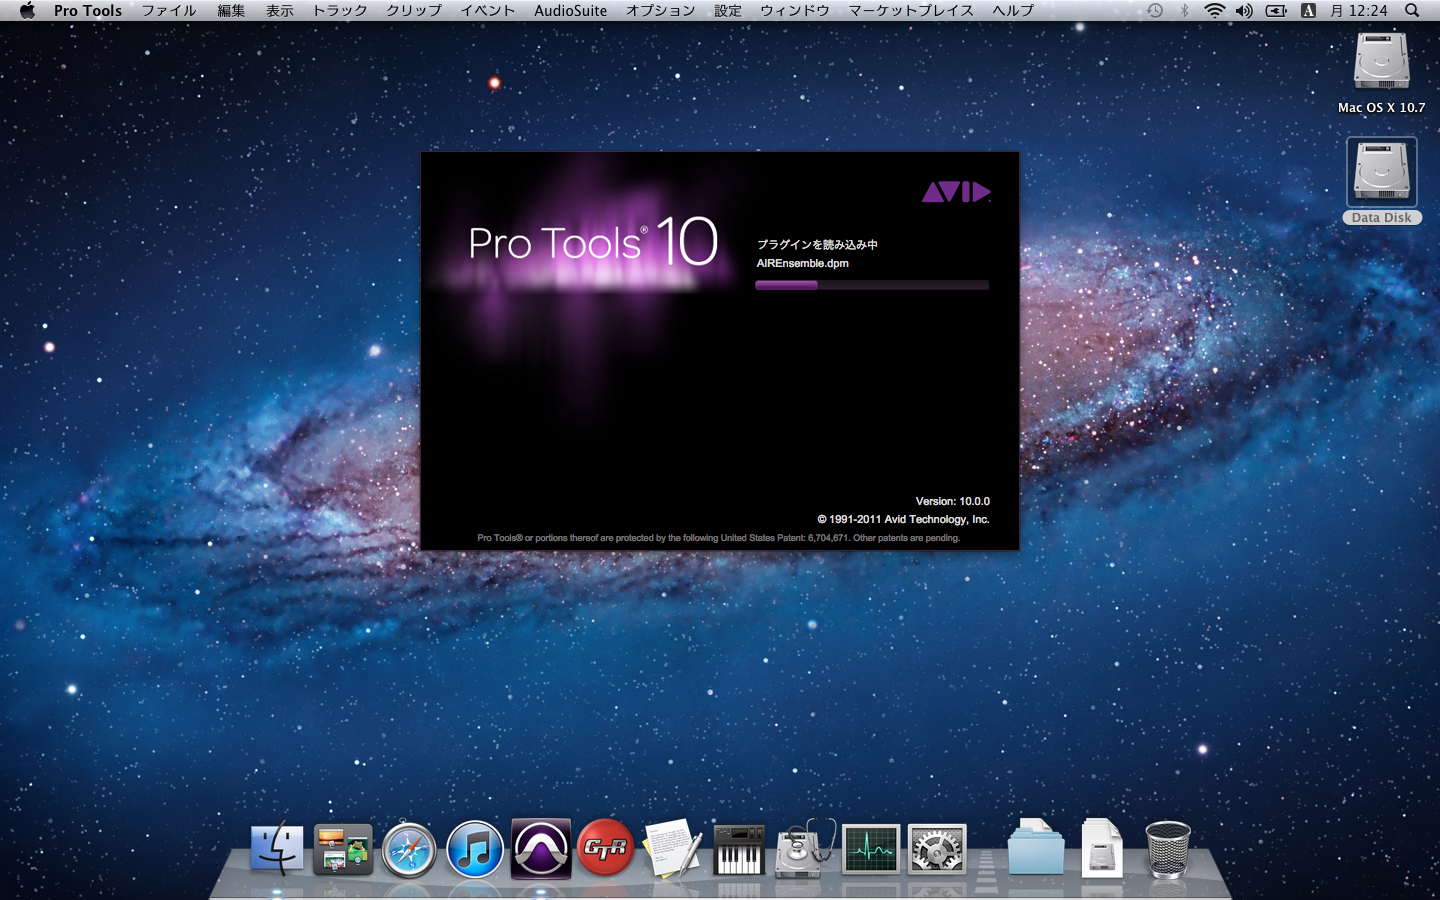Image resolution: width=1440 pixels, height=900 pixels.
Task: Click the Pro Tools icon in the Dock
Action: 541,848
